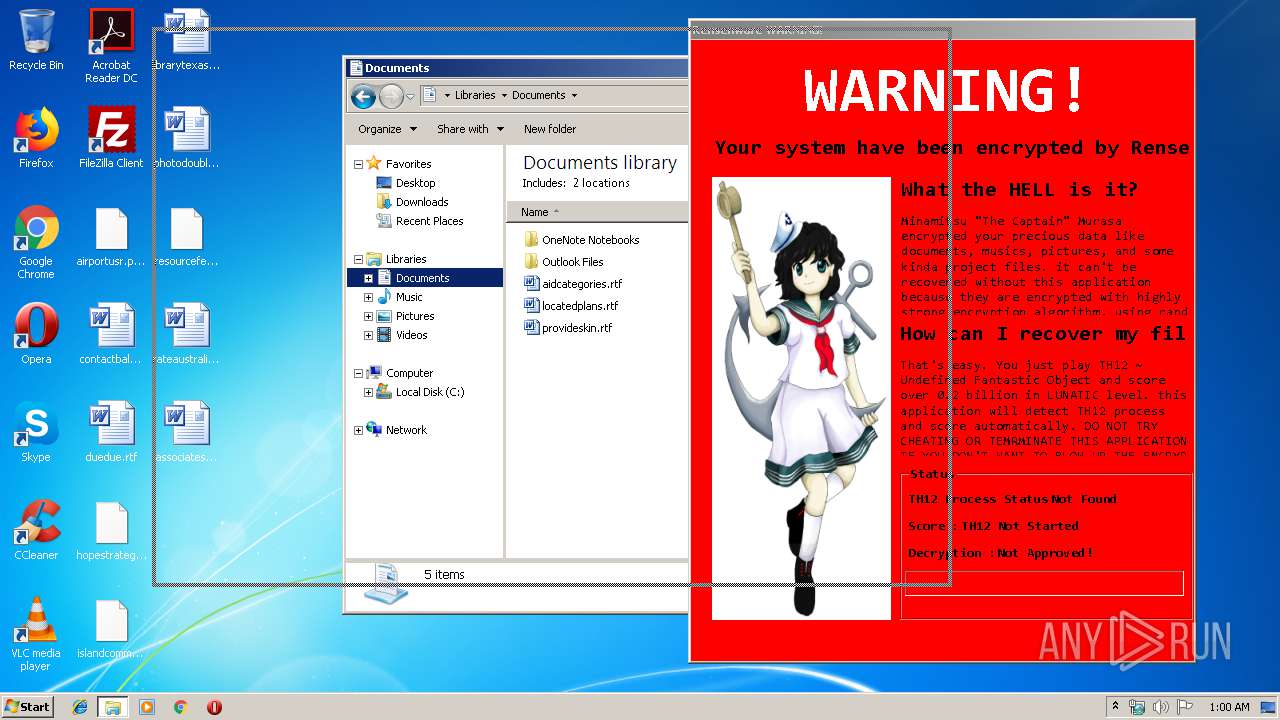This screenshot has height=720, width=1280.
Task: Open Action Center flag tray icon
Action: pyautogui.click(x=1185, y=707)
